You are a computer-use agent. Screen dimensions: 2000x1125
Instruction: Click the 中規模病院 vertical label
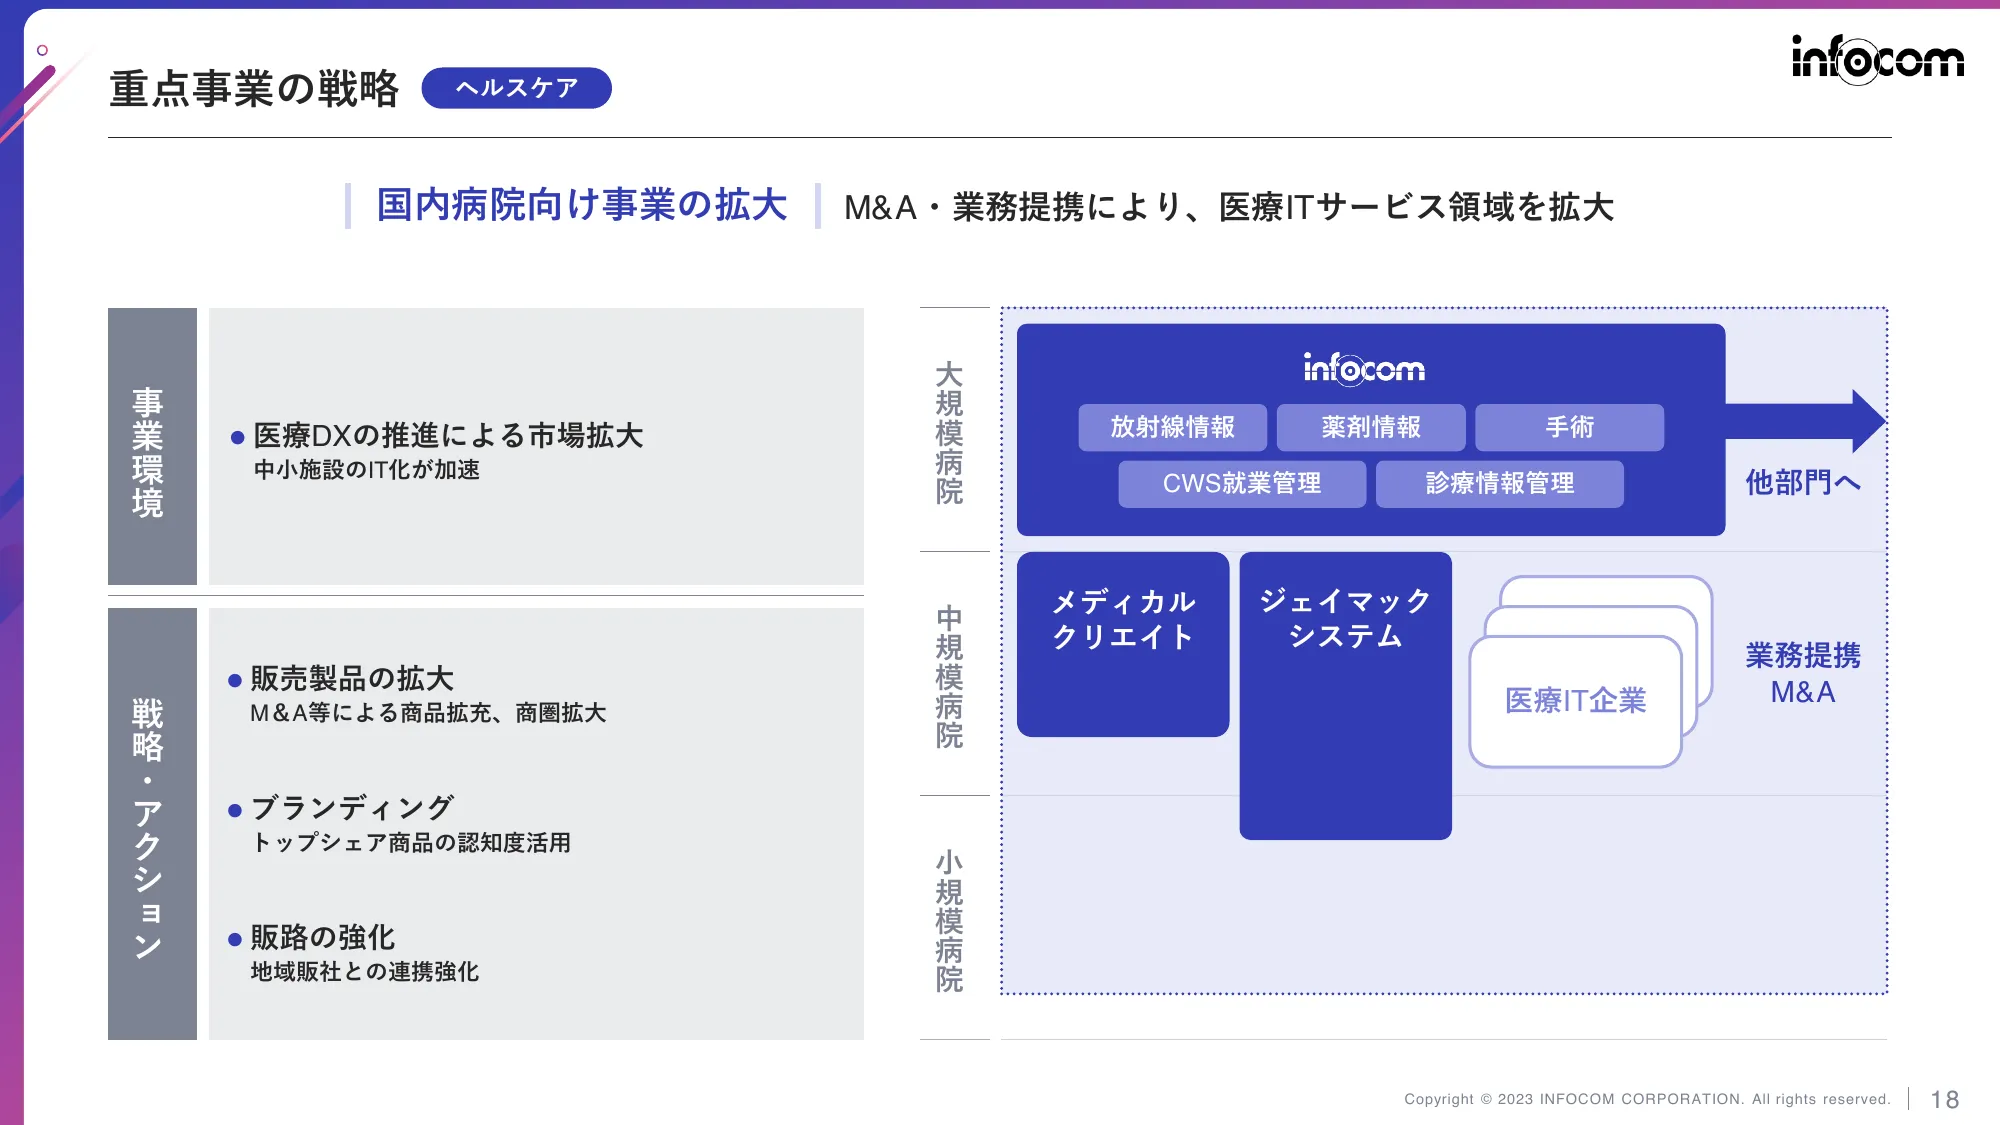point(949,676)
